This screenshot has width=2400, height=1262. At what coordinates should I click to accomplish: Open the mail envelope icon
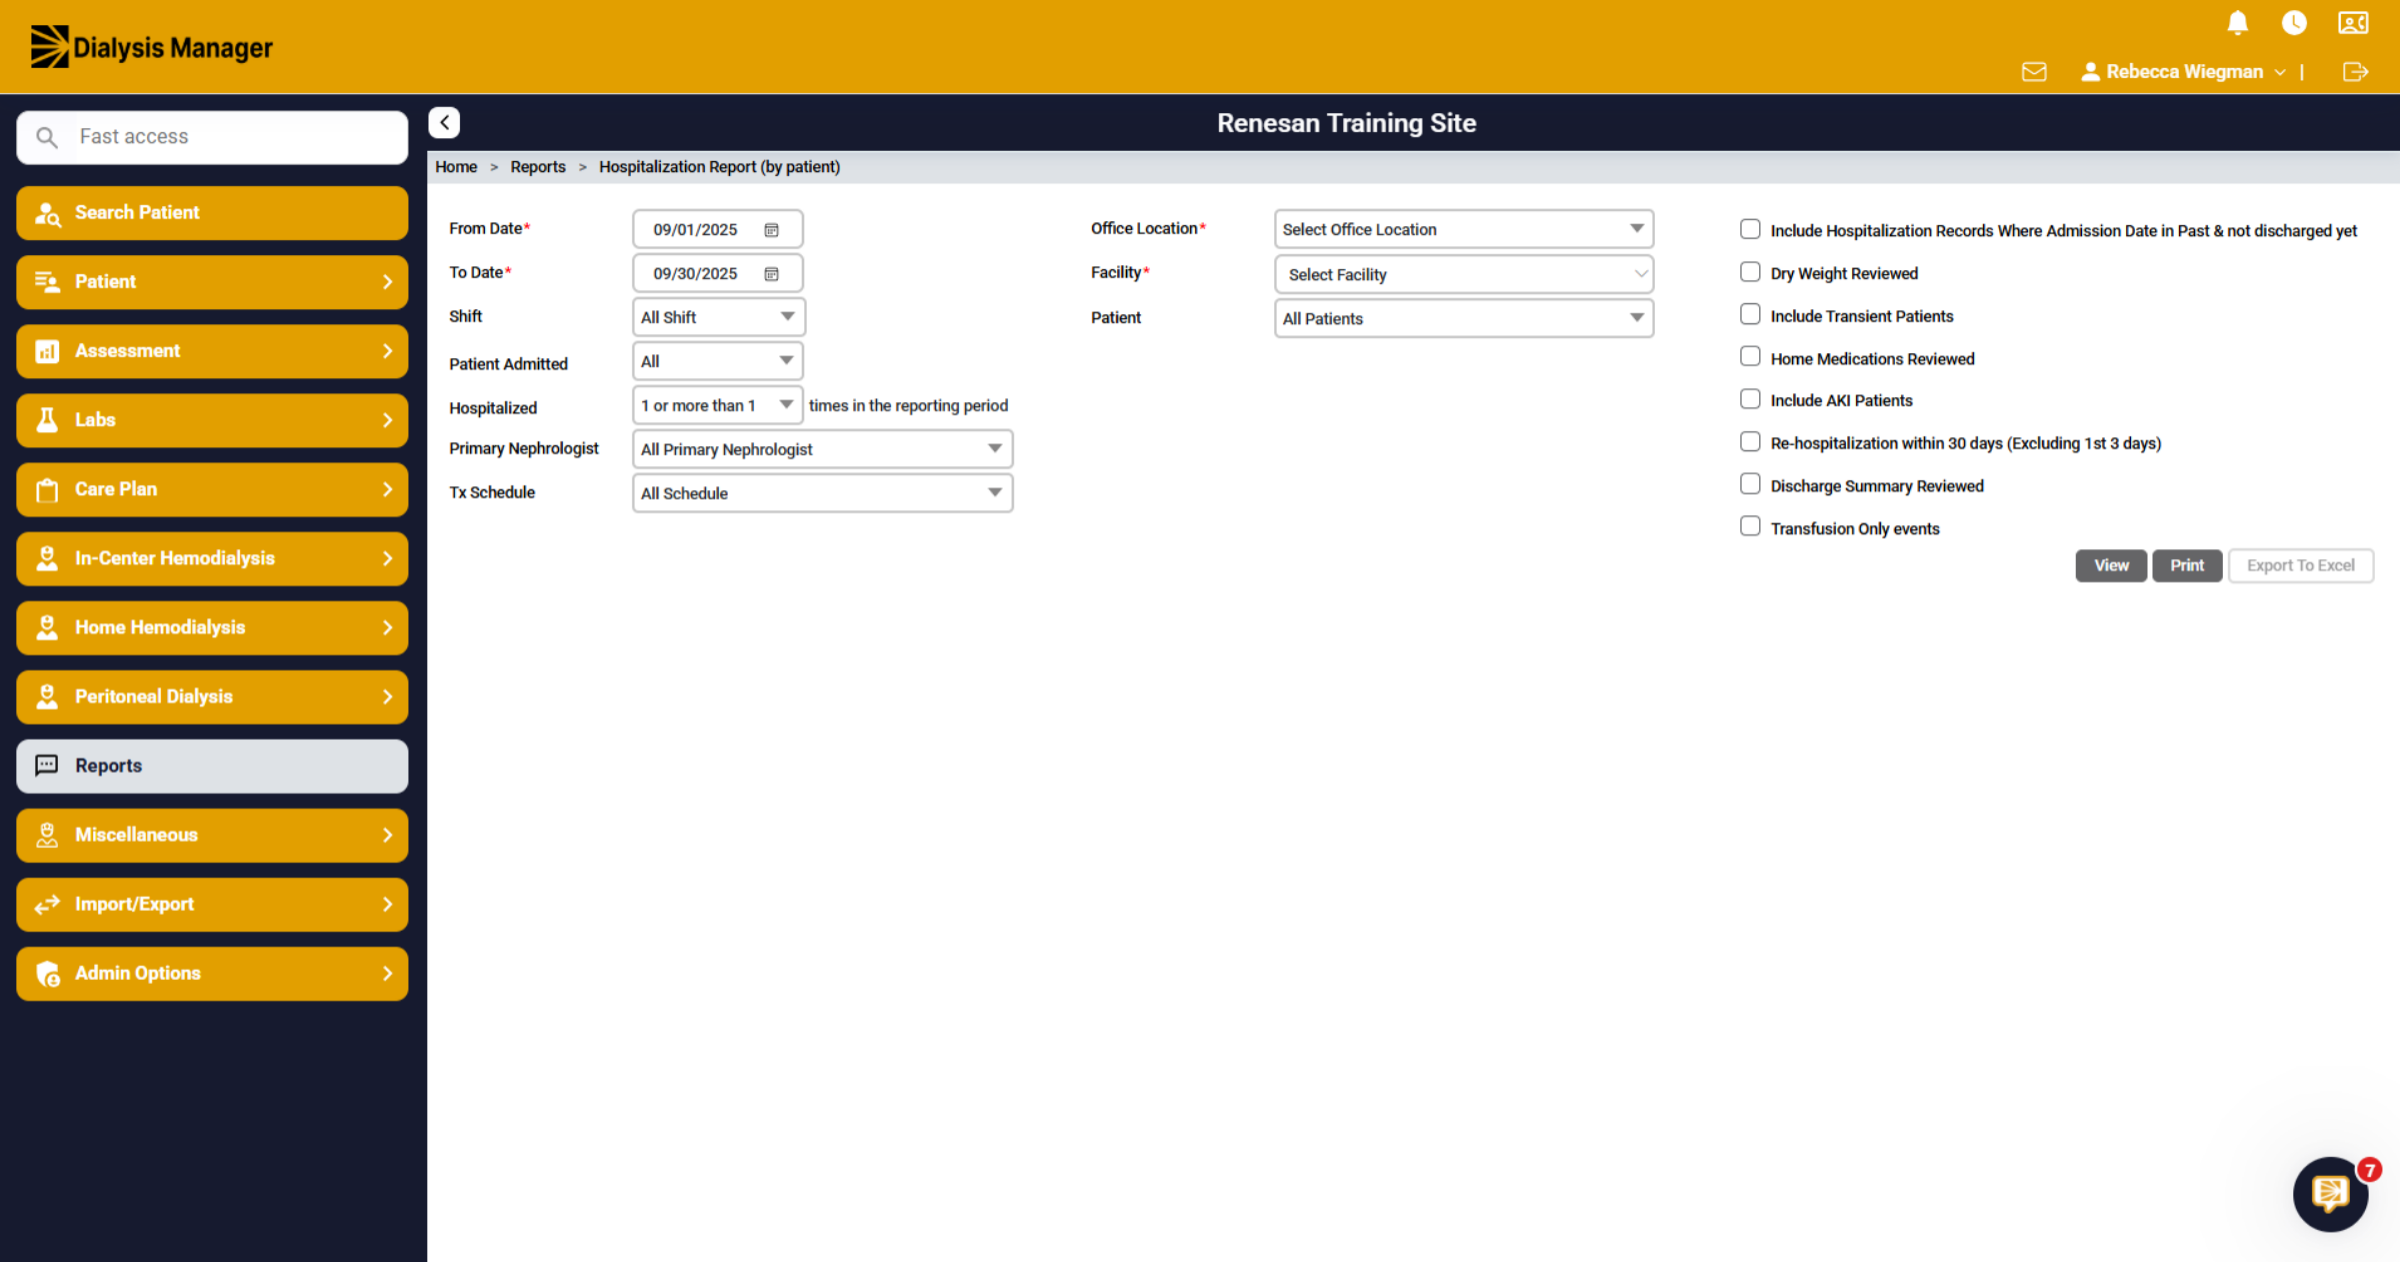click(2034, 72)
